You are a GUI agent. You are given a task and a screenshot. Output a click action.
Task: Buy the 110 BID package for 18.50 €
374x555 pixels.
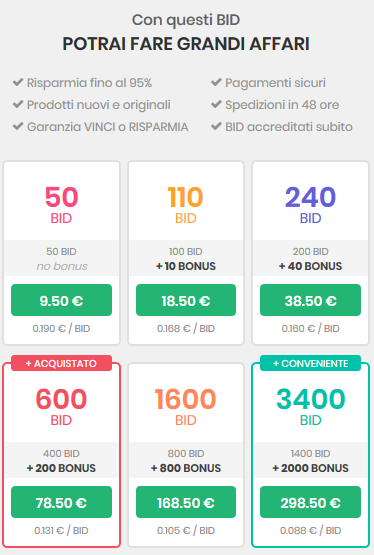[x=186, y=300]
